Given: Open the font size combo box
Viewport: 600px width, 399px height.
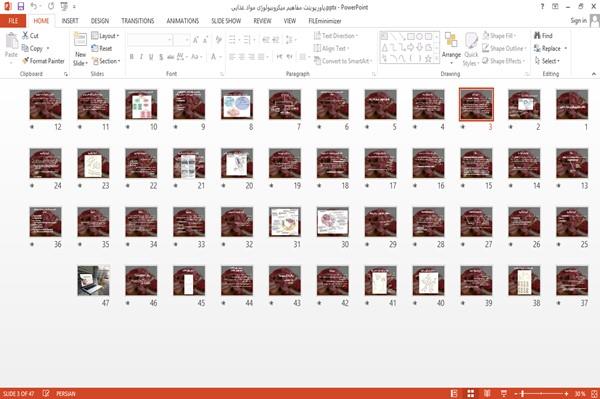Looking at the screenshot, I should (181, 40).
